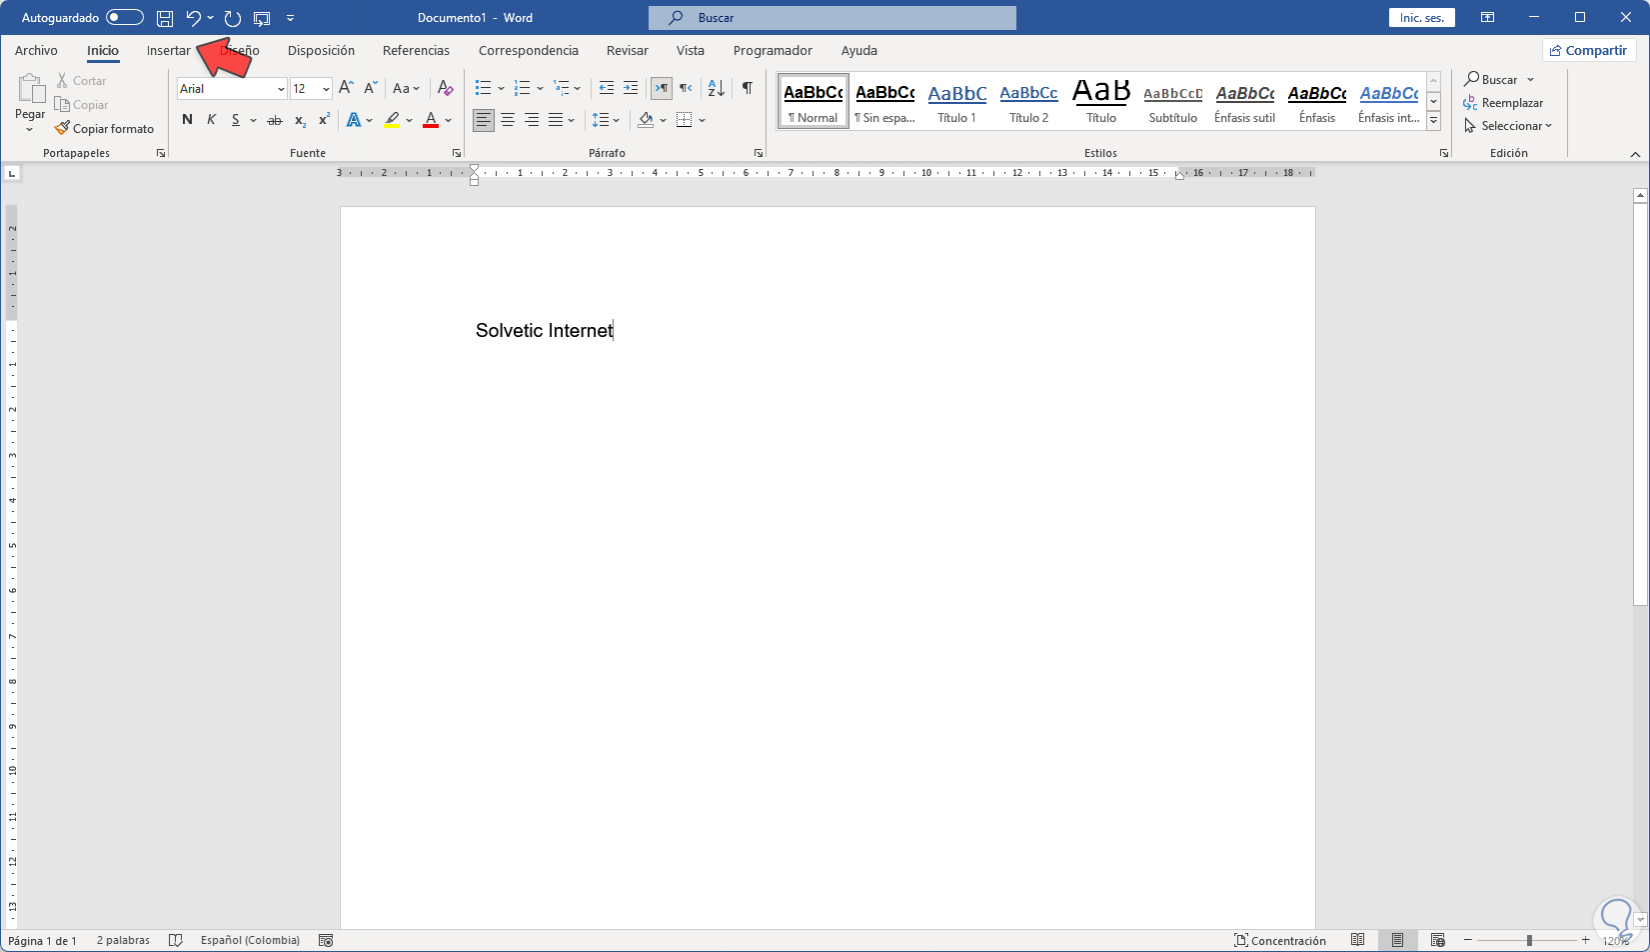
Task: Redo the last action
Action: coord(233,18)
